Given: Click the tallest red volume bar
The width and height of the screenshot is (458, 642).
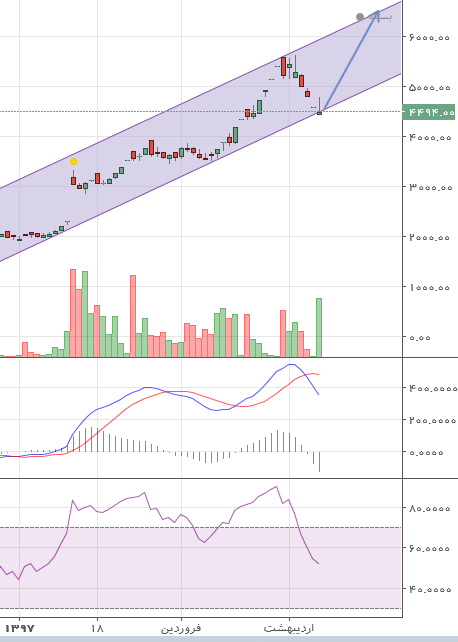Looking at the screenshot, I should [73, 313].
